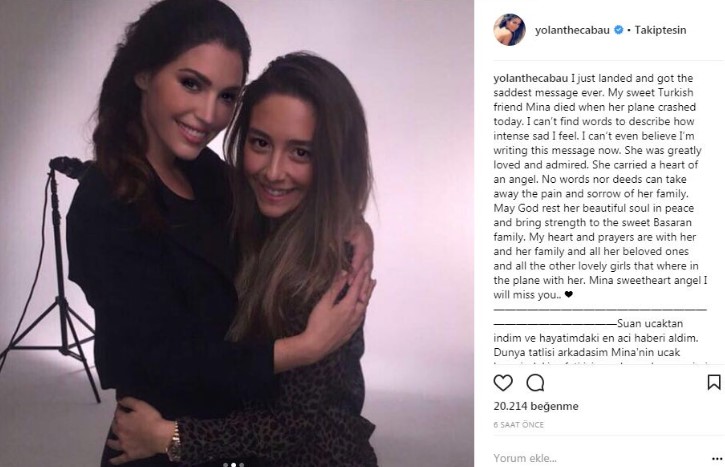The width and height of the screenshot is (725, 467).
Task: Open yolanthecabau profile picture
Action: coord(510,30)
